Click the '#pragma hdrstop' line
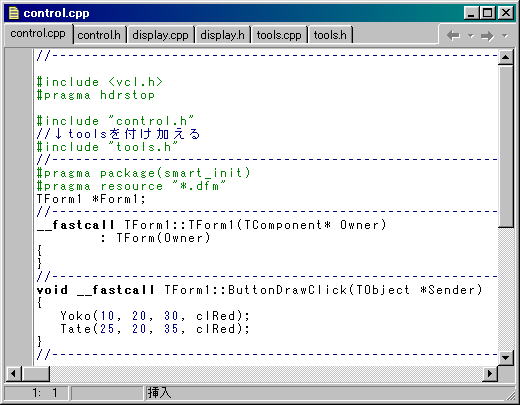Screen dimensions: 520x405 tap(95, 95)
